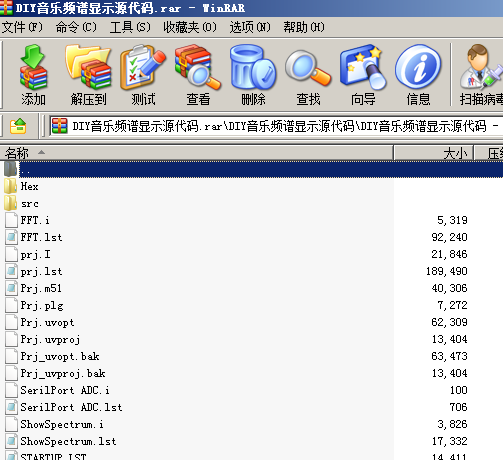This screenshot has width=503, height=460.
Task: Click the file icon next to Prj.uvopt
Action: click(11, 322)
